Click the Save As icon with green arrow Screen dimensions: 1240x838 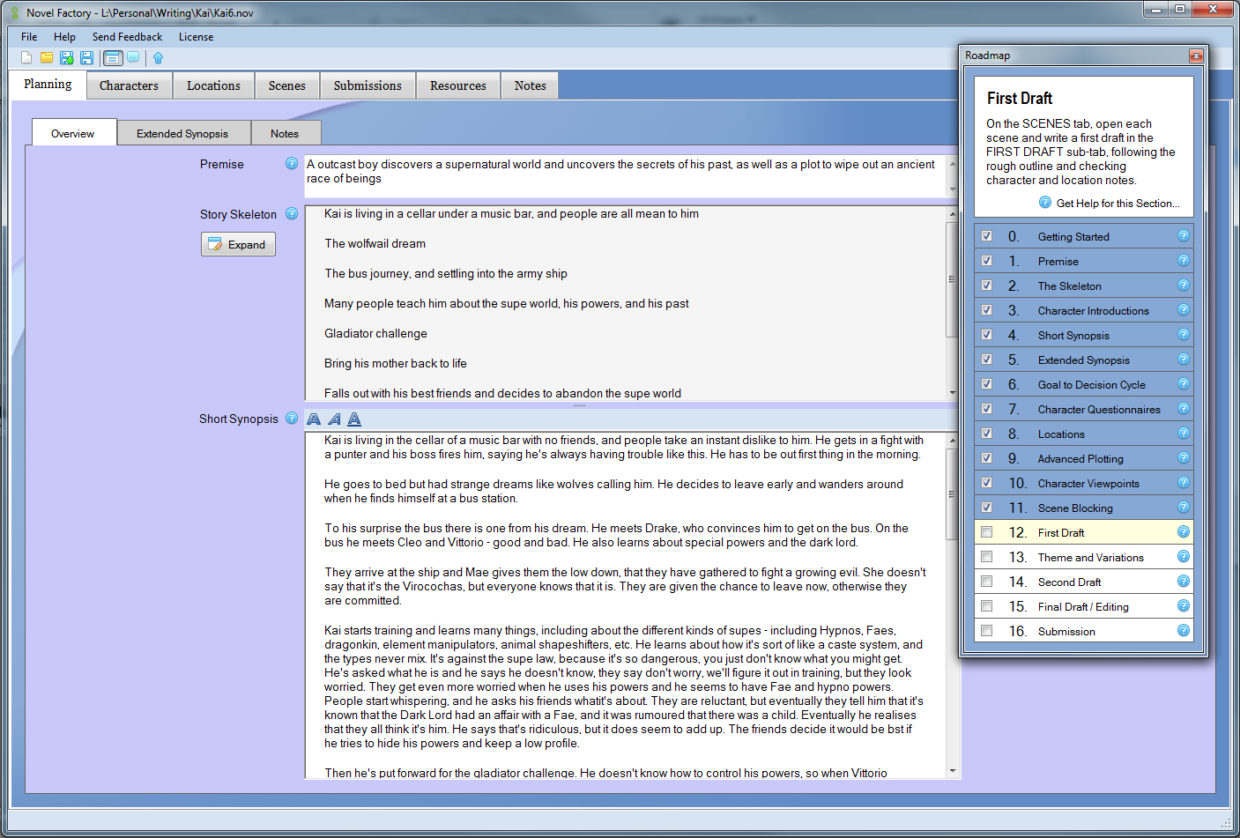click(x=66, y=58)
